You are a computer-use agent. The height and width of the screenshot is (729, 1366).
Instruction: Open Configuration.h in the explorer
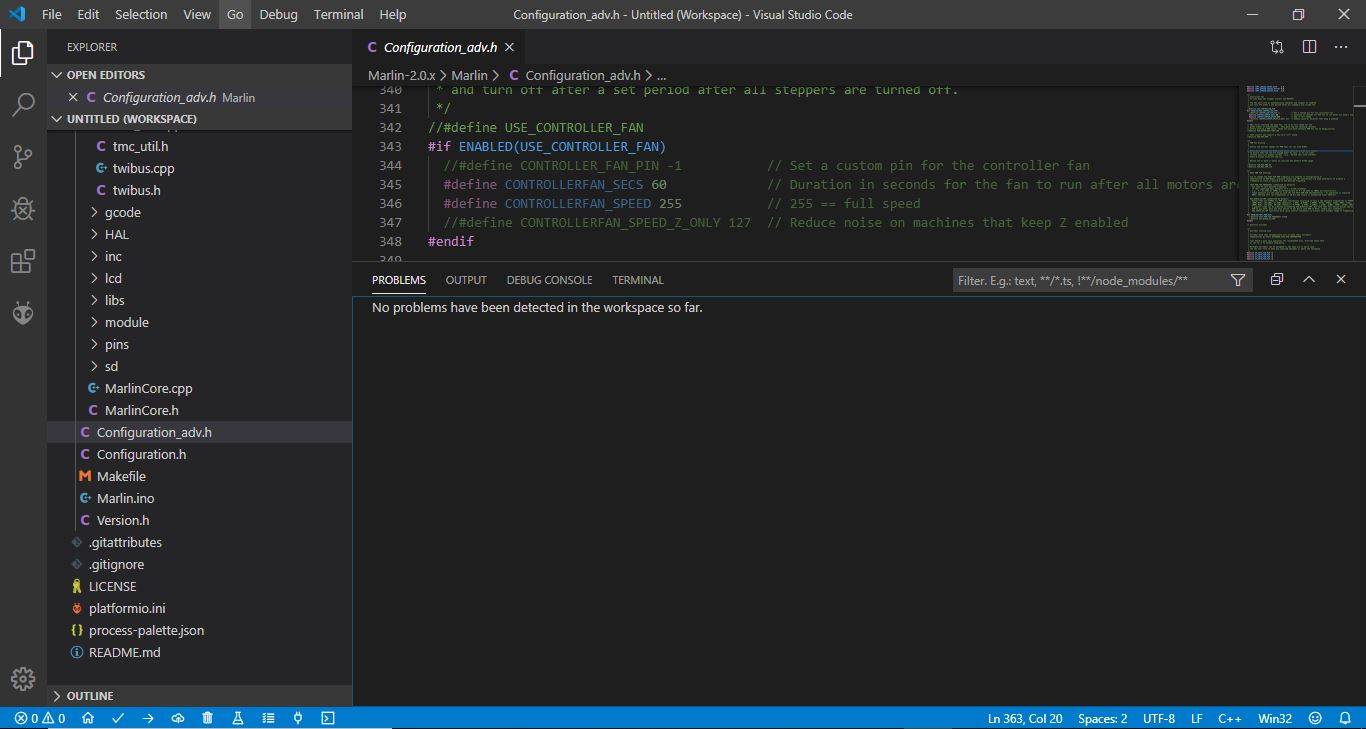tap(141, 454)
